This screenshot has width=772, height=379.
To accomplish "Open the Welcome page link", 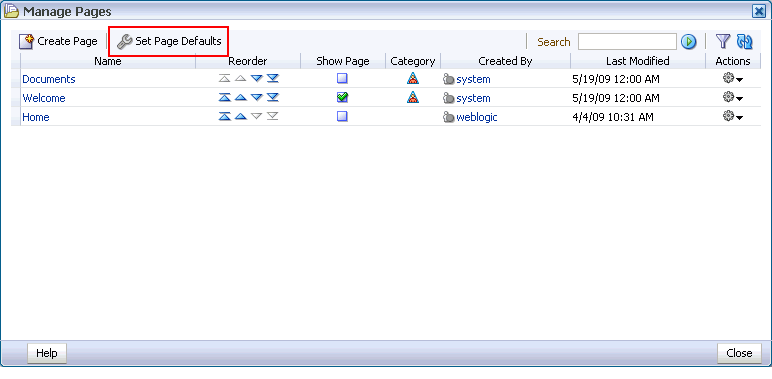I will 44,98.
